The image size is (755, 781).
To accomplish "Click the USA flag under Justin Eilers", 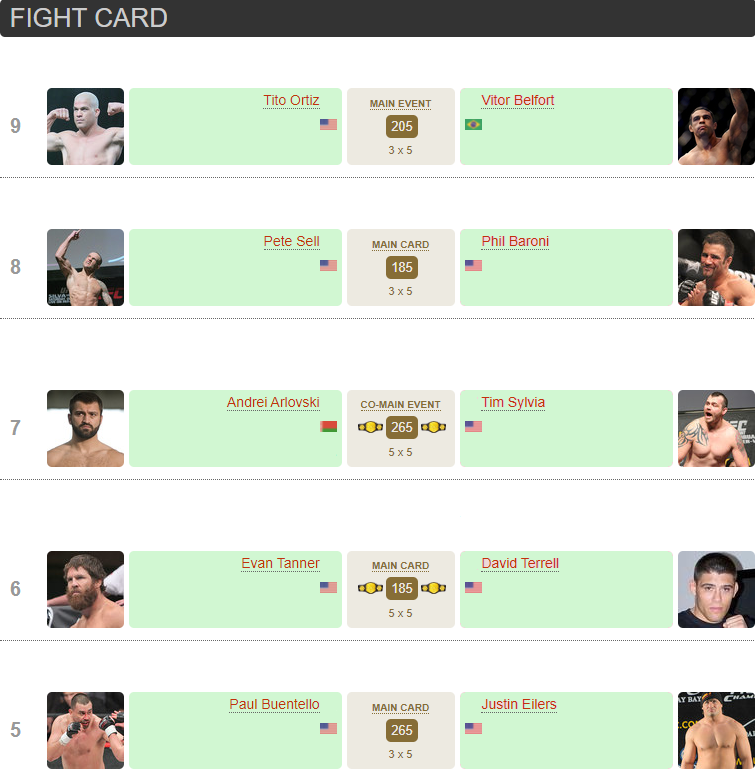I will [x=473, y=729].
